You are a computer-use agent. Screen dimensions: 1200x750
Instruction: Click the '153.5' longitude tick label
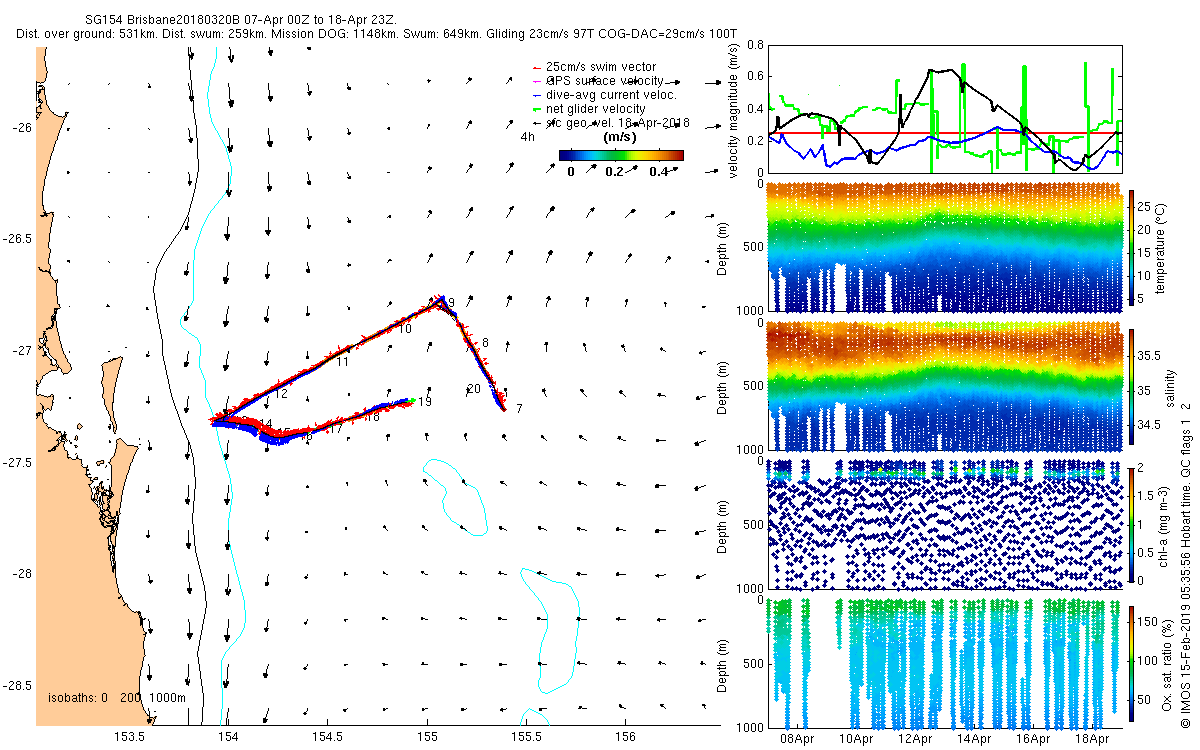tap(131, 736)
